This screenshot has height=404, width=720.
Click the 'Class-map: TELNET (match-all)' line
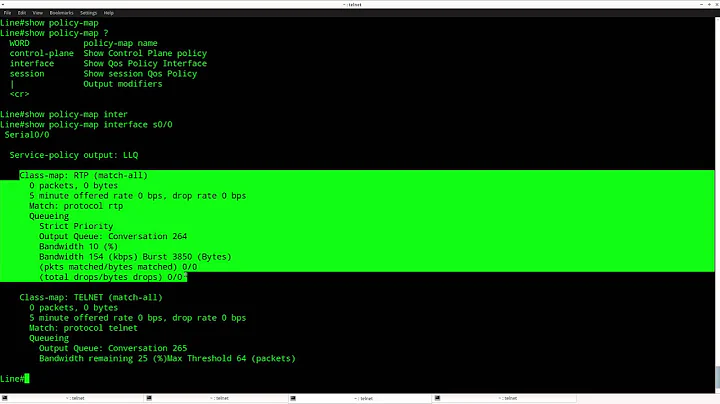(x=90, y=297)
